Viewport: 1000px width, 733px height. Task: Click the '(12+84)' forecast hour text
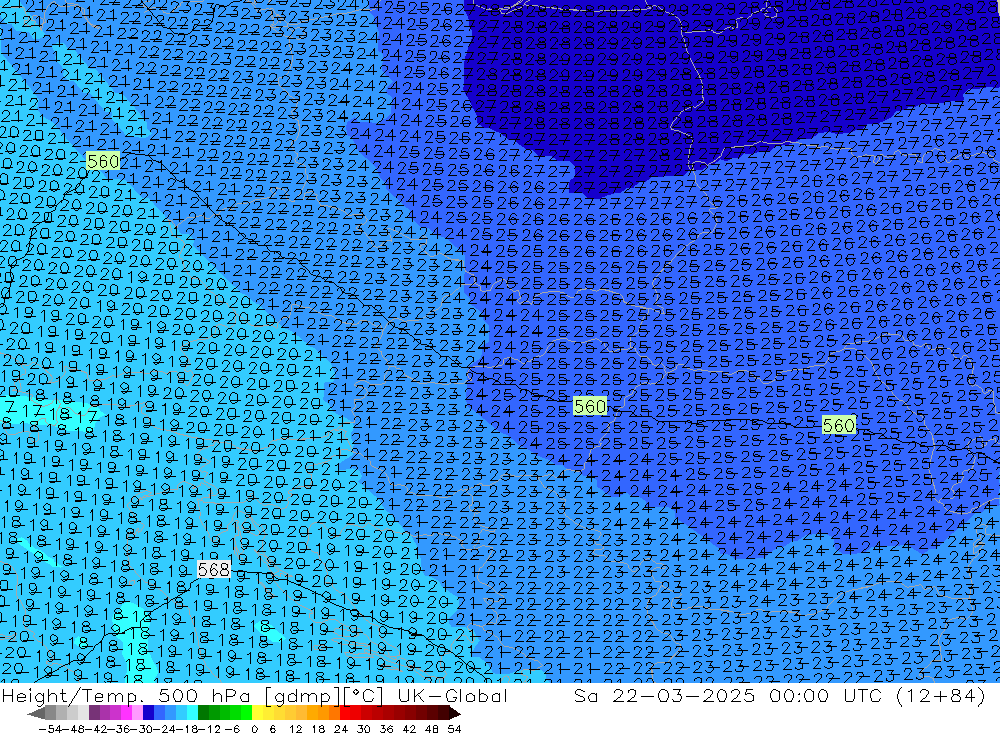coord(941,695)
